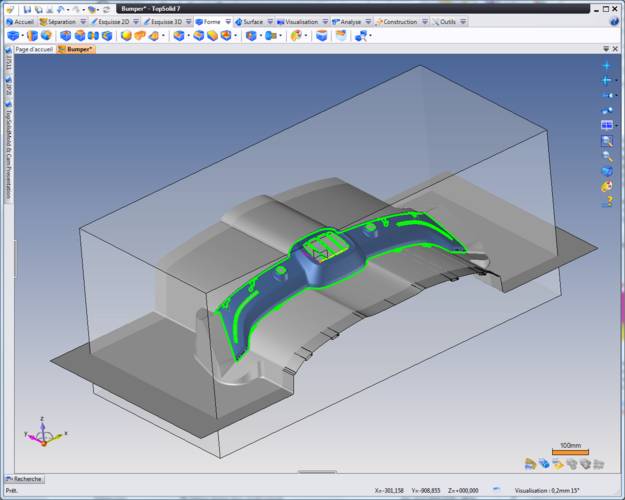Click the Recherche search panel button
The height and width of the screenshot is (500, 625).
pyautogui.click(x=24, y=479)
